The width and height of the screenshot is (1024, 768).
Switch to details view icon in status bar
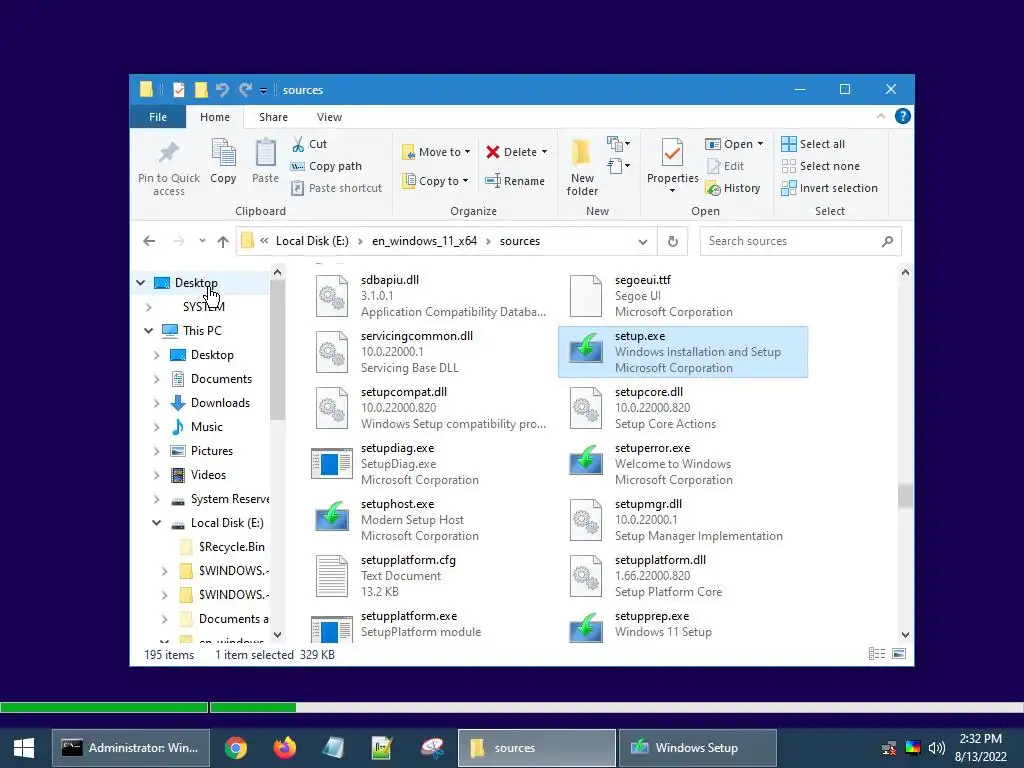pyautogui.click(x=877, y=654)
